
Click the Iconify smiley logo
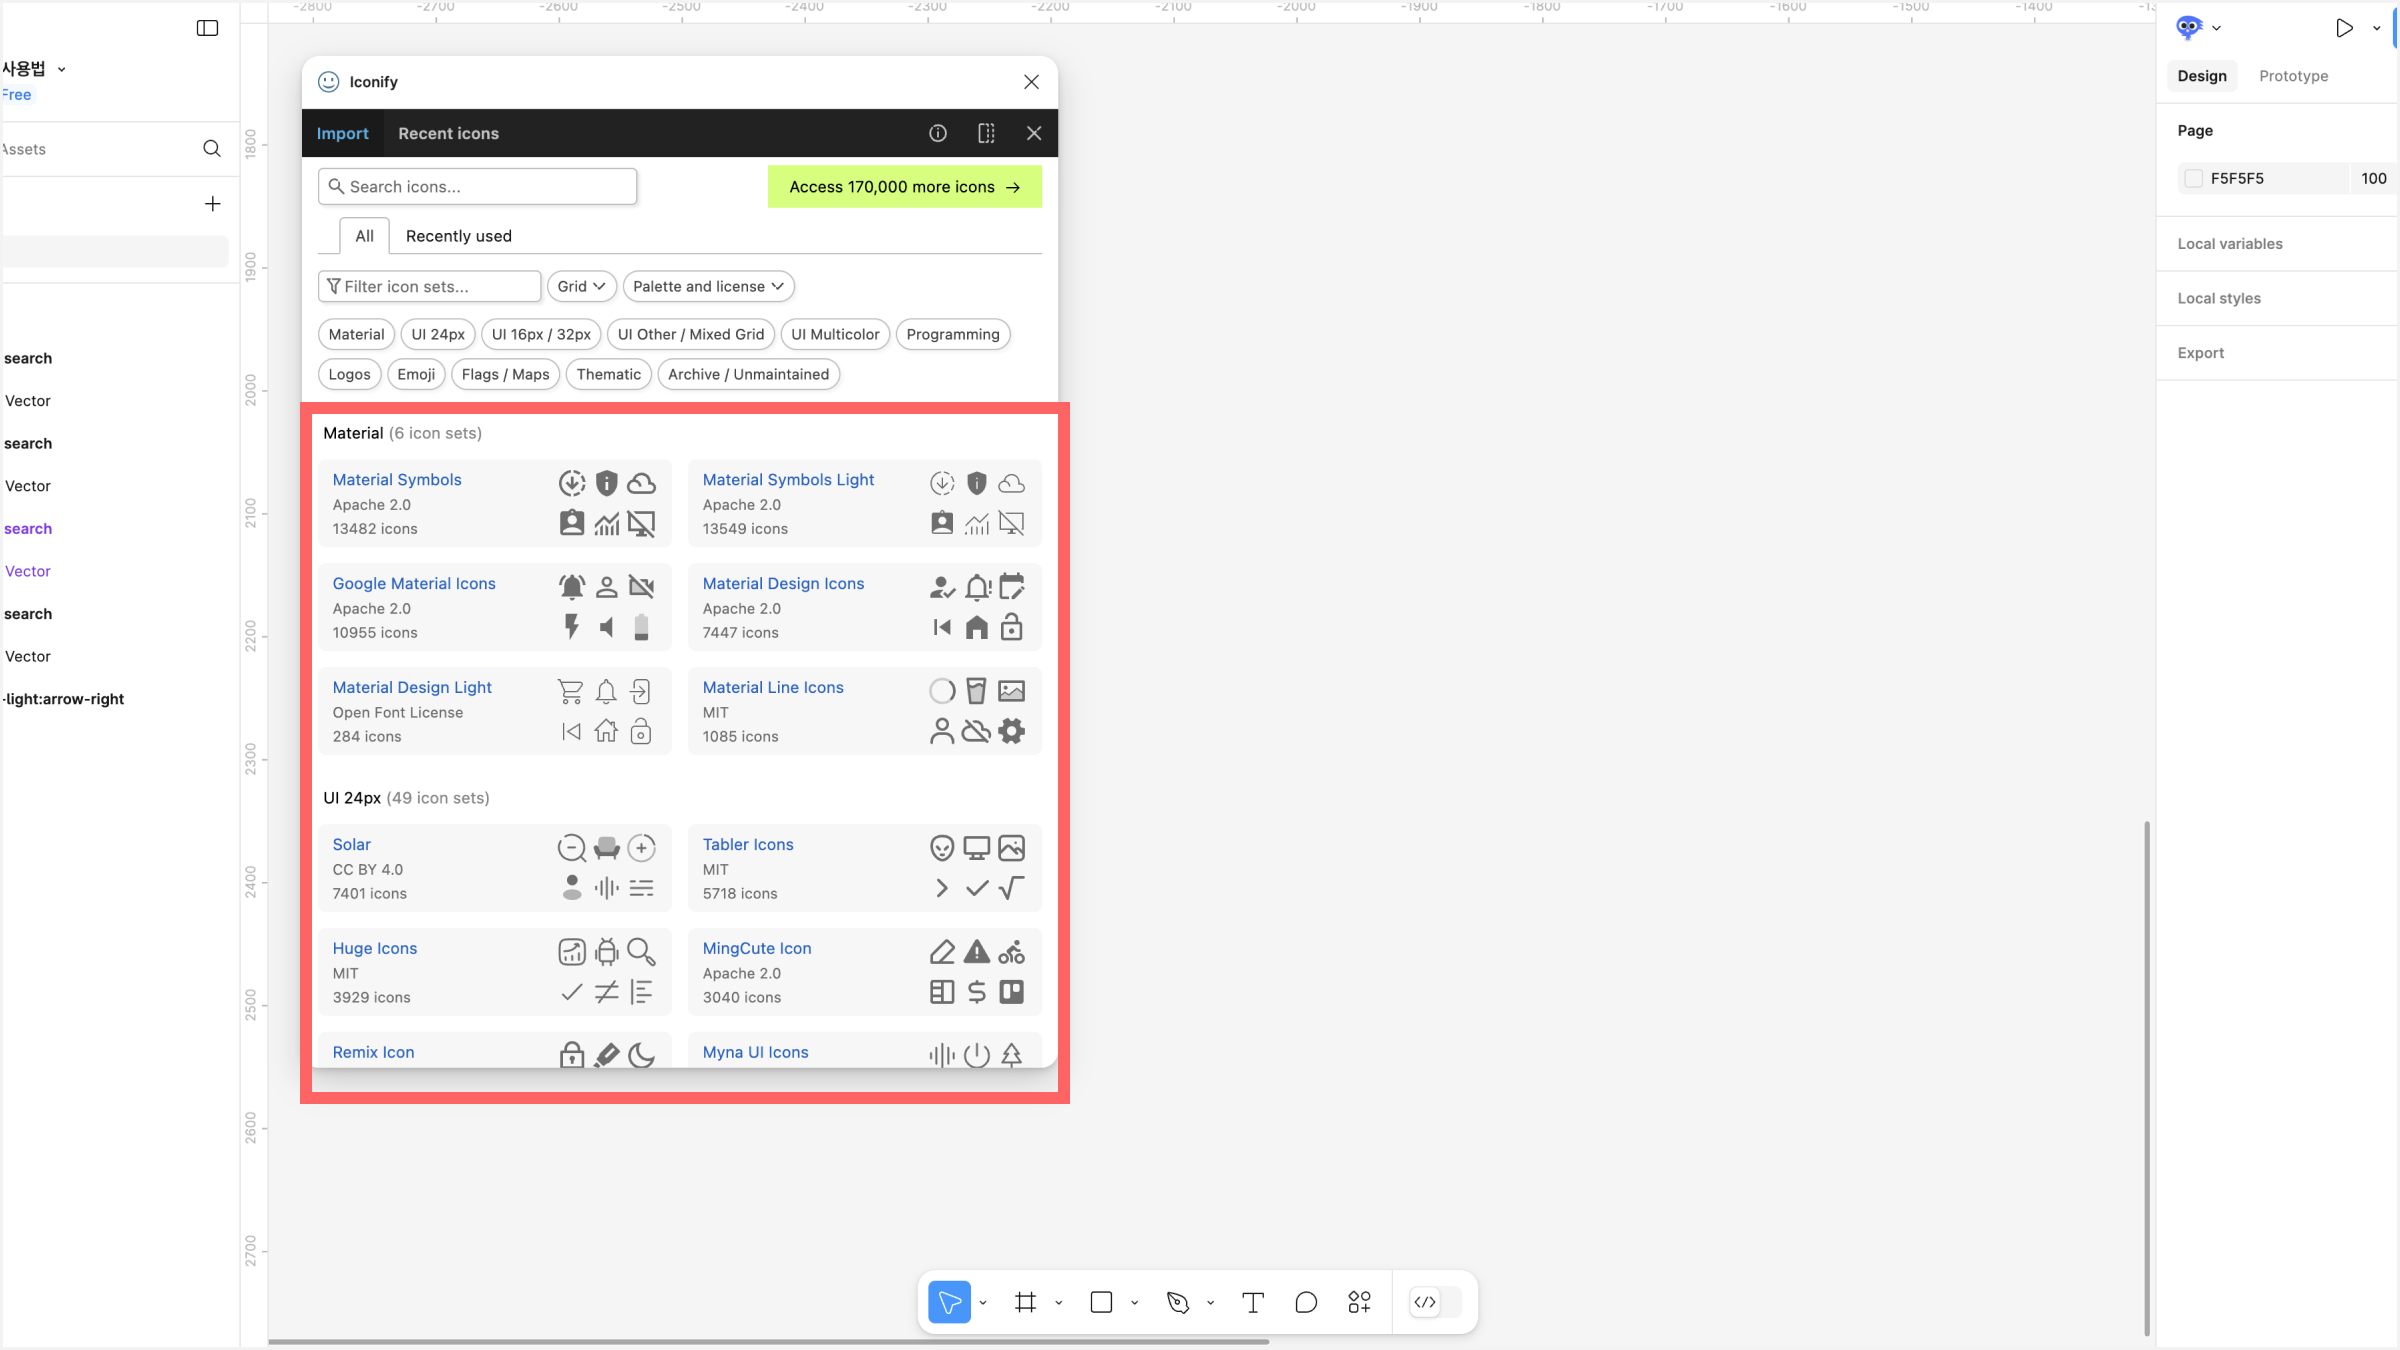point(329,82)
